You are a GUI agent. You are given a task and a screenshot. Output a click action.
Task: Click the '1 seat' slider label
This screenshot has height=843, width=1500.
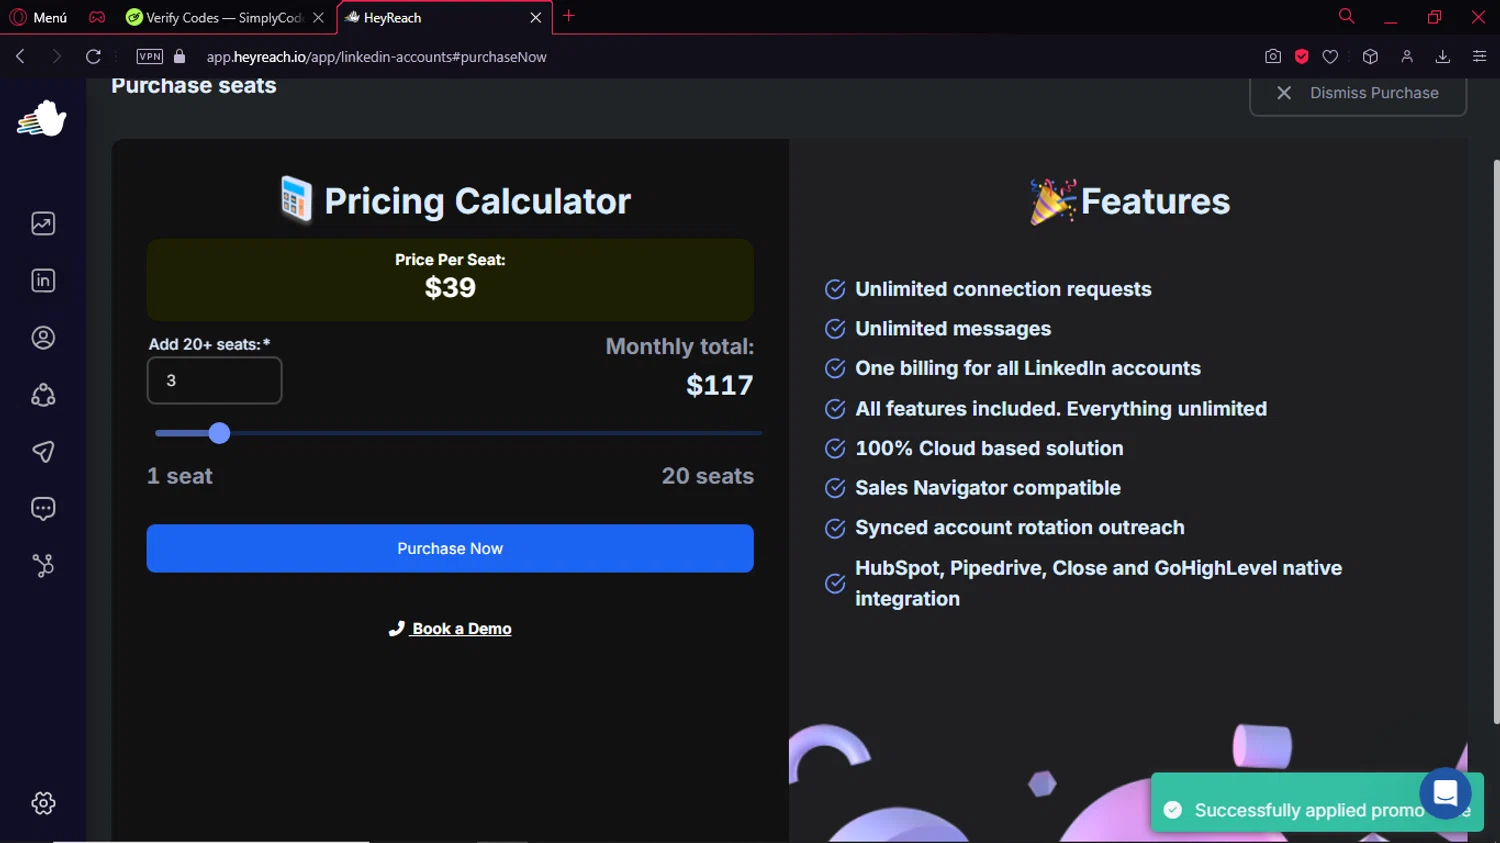[180, 476]
